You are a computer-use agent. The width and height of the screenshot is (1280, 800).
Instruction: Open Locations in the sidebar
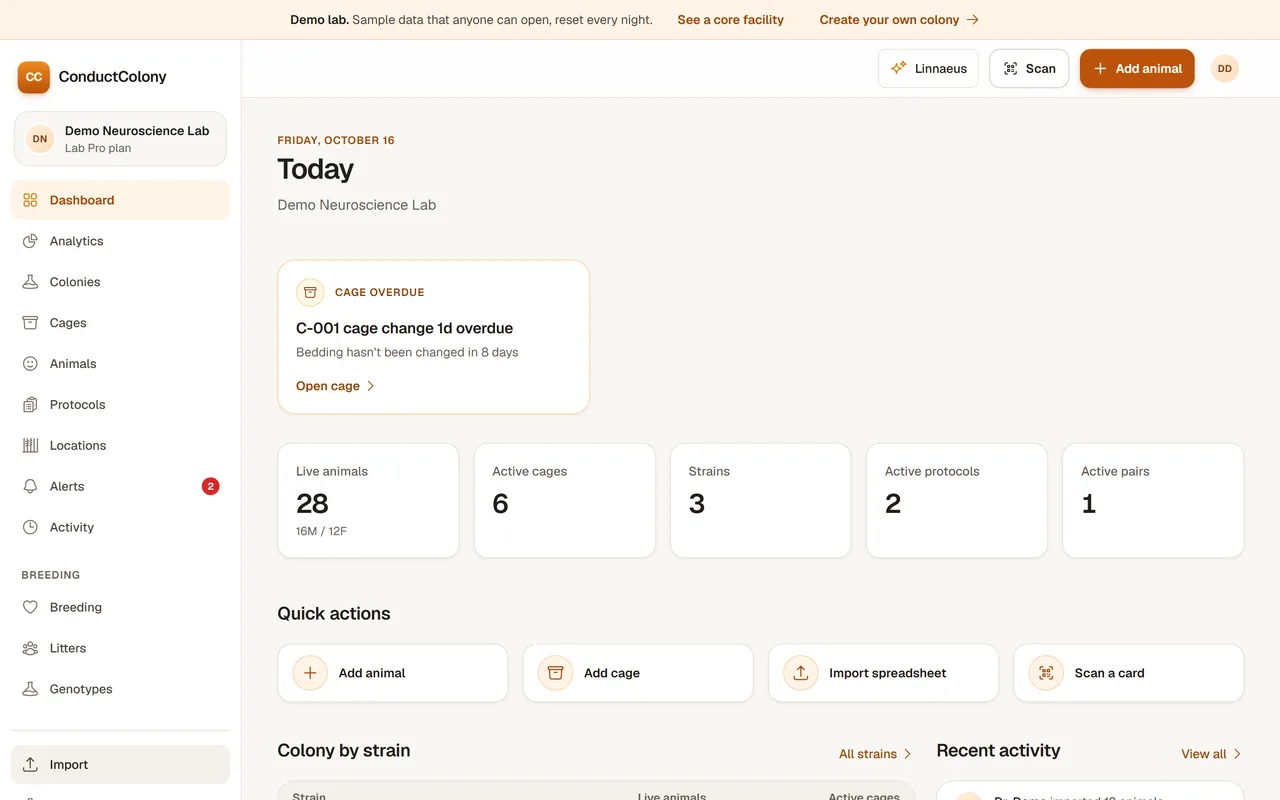pos(120,446)
